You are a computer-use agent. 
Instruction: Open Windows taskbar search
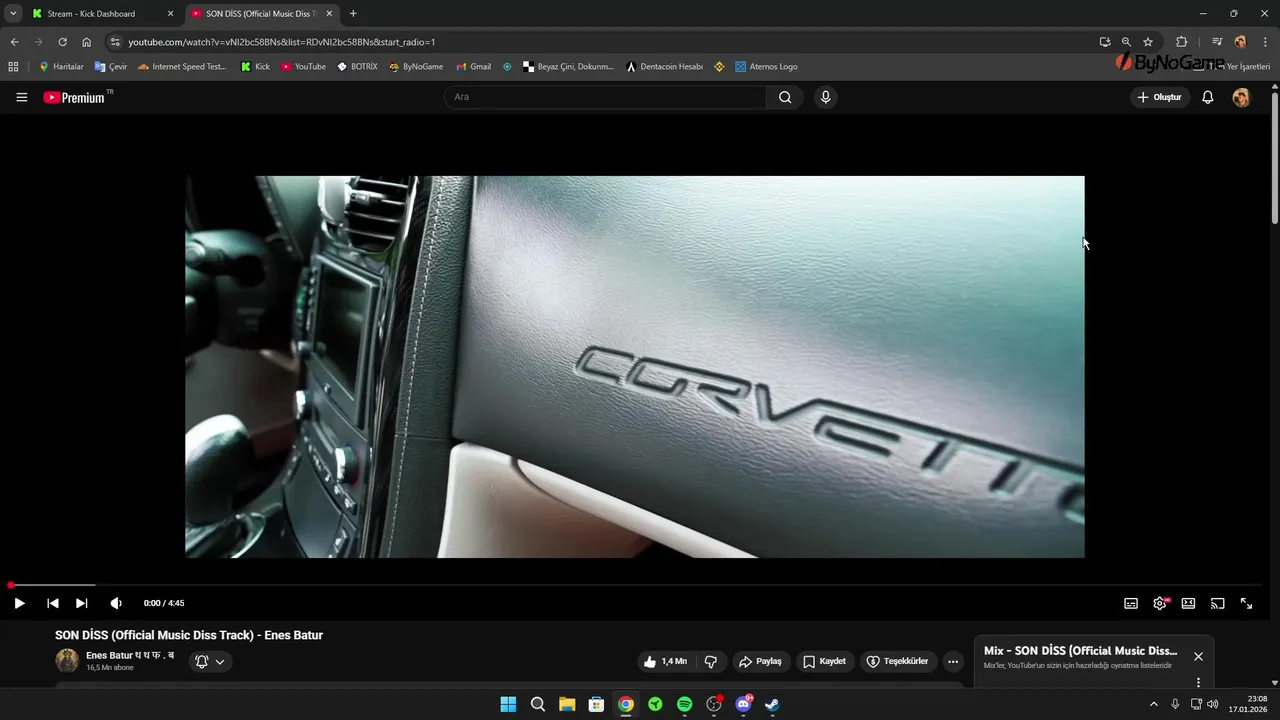(538, 704)
